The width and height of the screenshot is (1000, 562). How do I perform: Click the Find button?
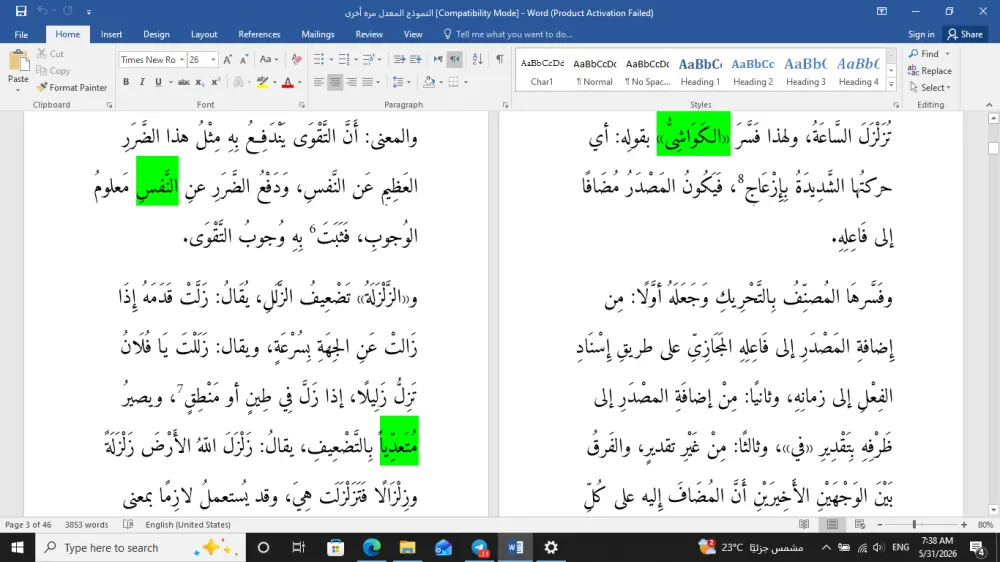click(x=925, y=54)
